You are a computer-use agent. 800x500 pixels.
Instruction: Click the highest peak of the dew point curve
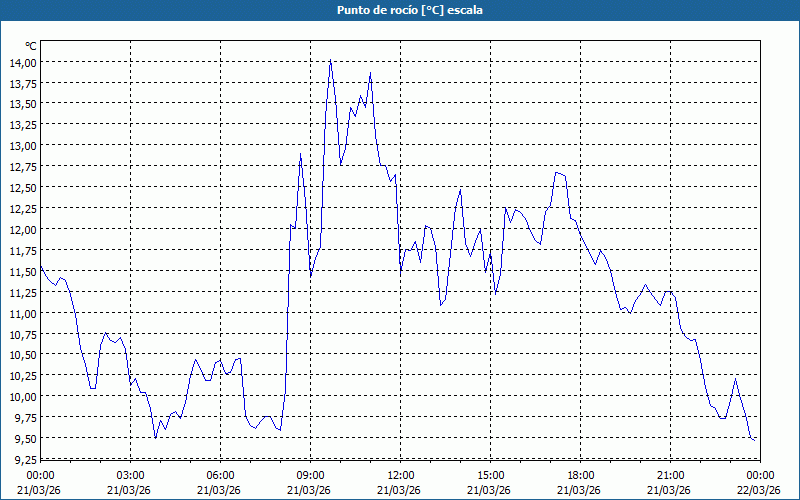click(331, 60)
